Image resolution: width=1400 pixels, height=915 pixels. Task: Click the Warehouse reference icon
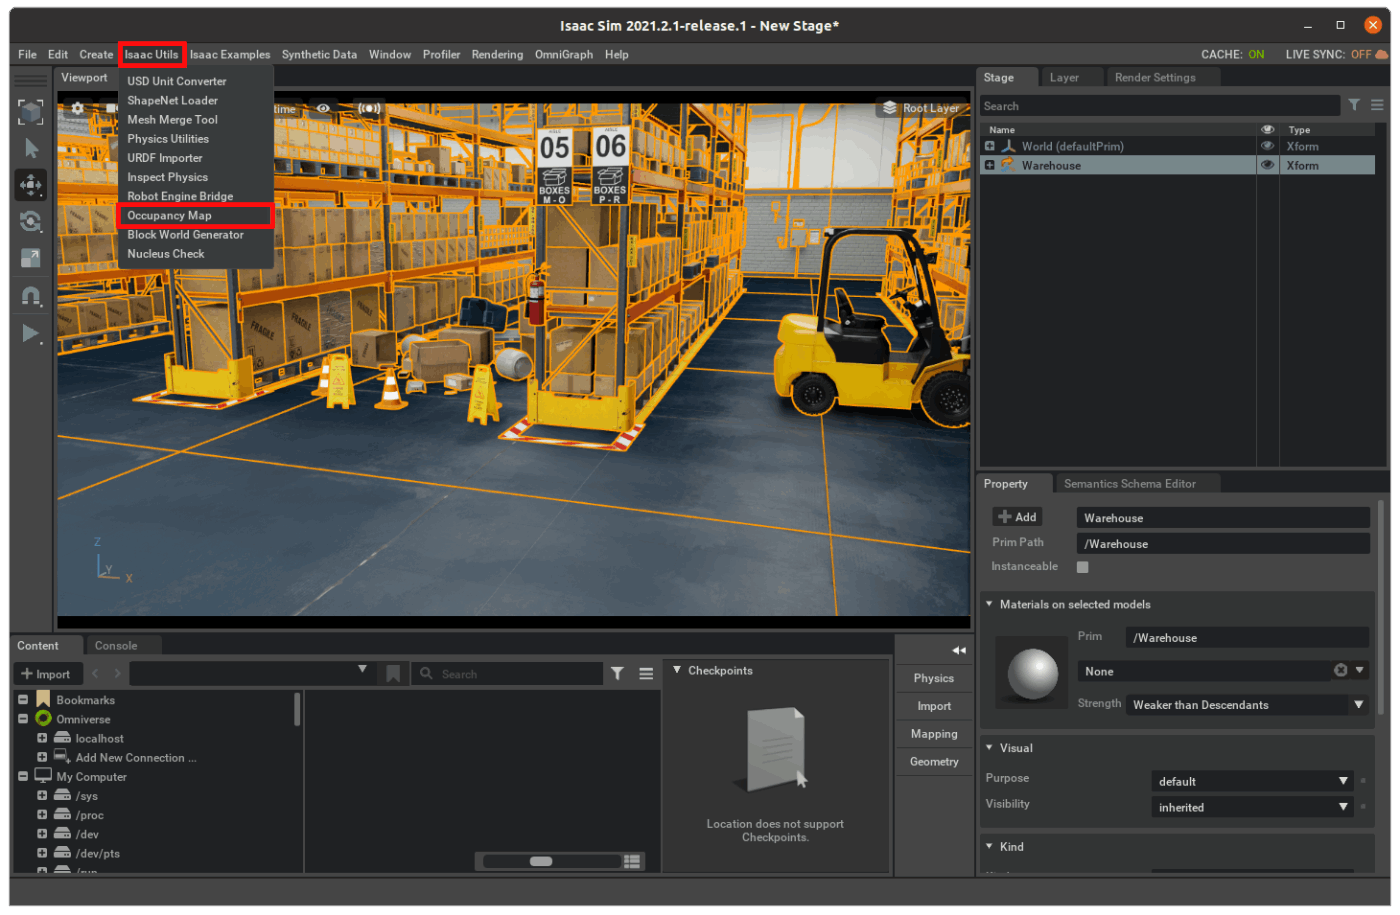(x=1008, y=165)
